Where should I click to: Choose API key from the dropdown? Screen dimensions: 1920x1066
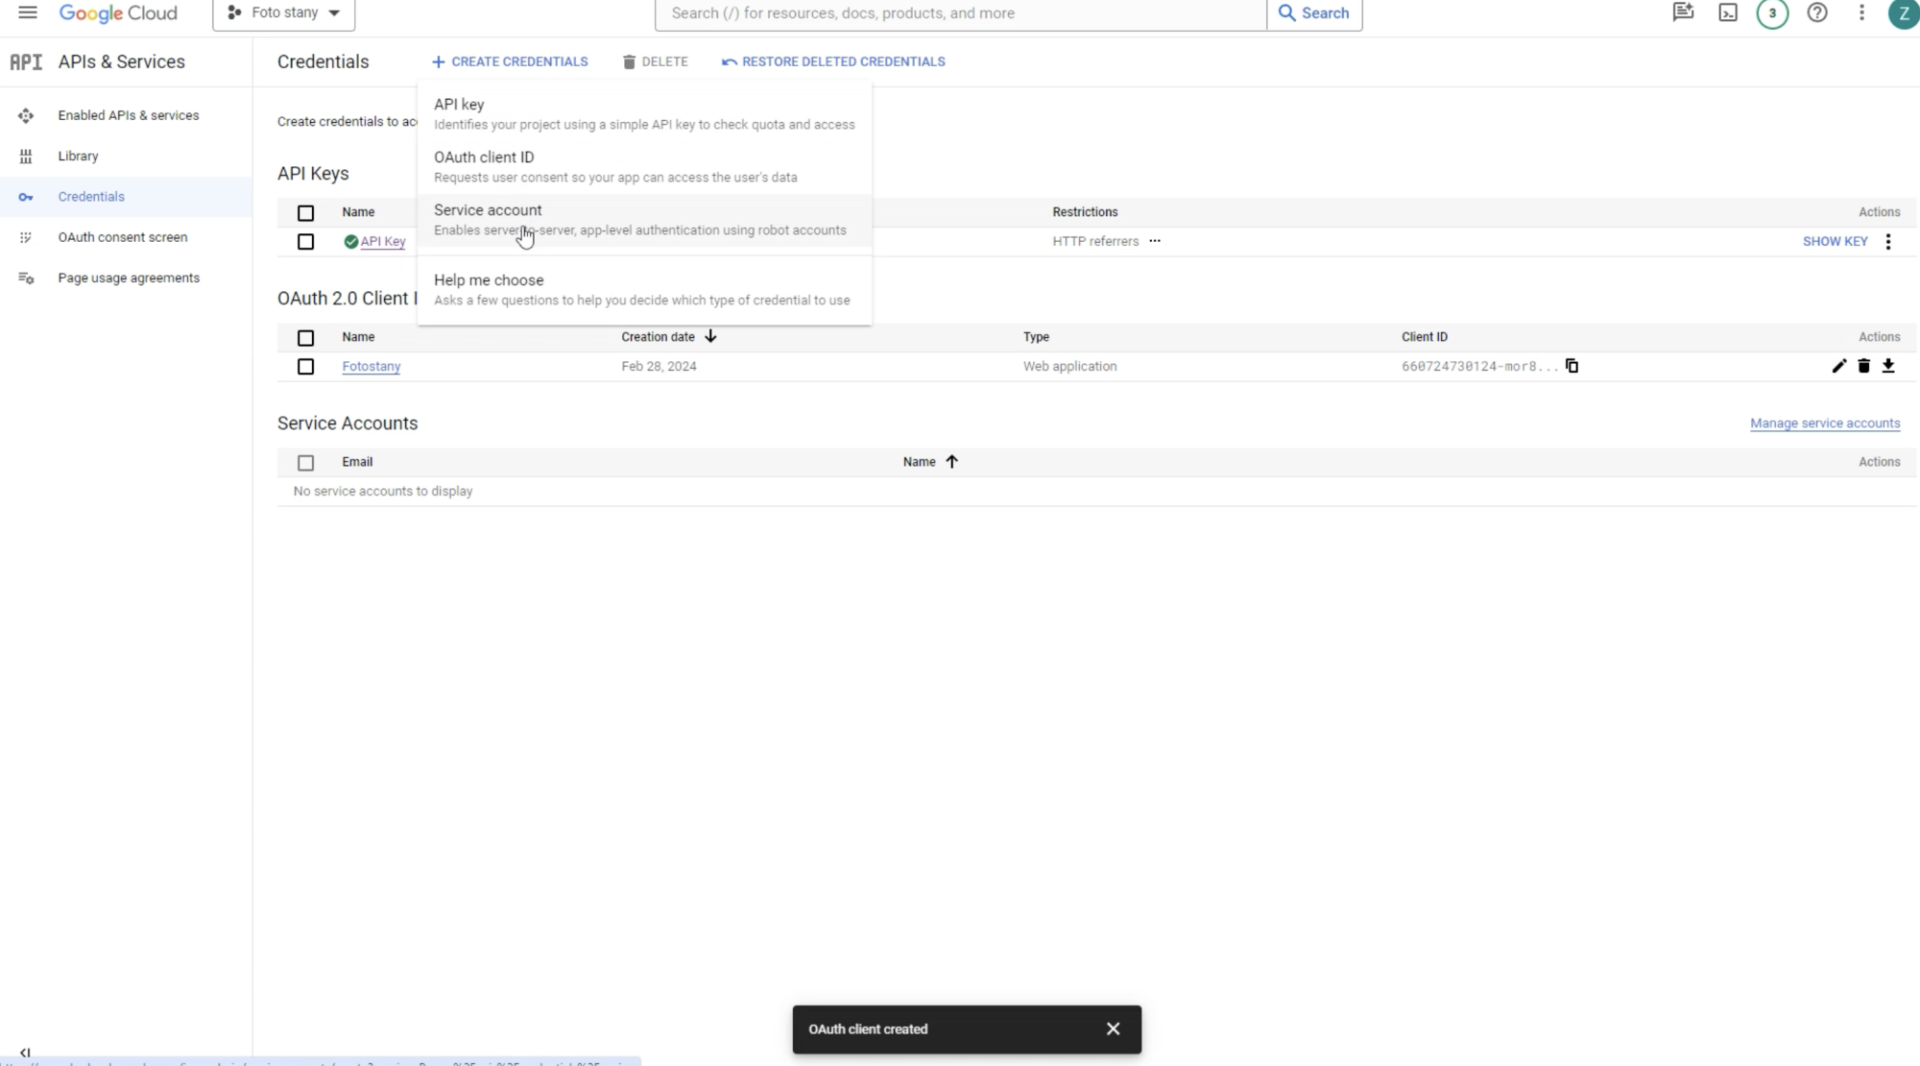coord(644,114)
